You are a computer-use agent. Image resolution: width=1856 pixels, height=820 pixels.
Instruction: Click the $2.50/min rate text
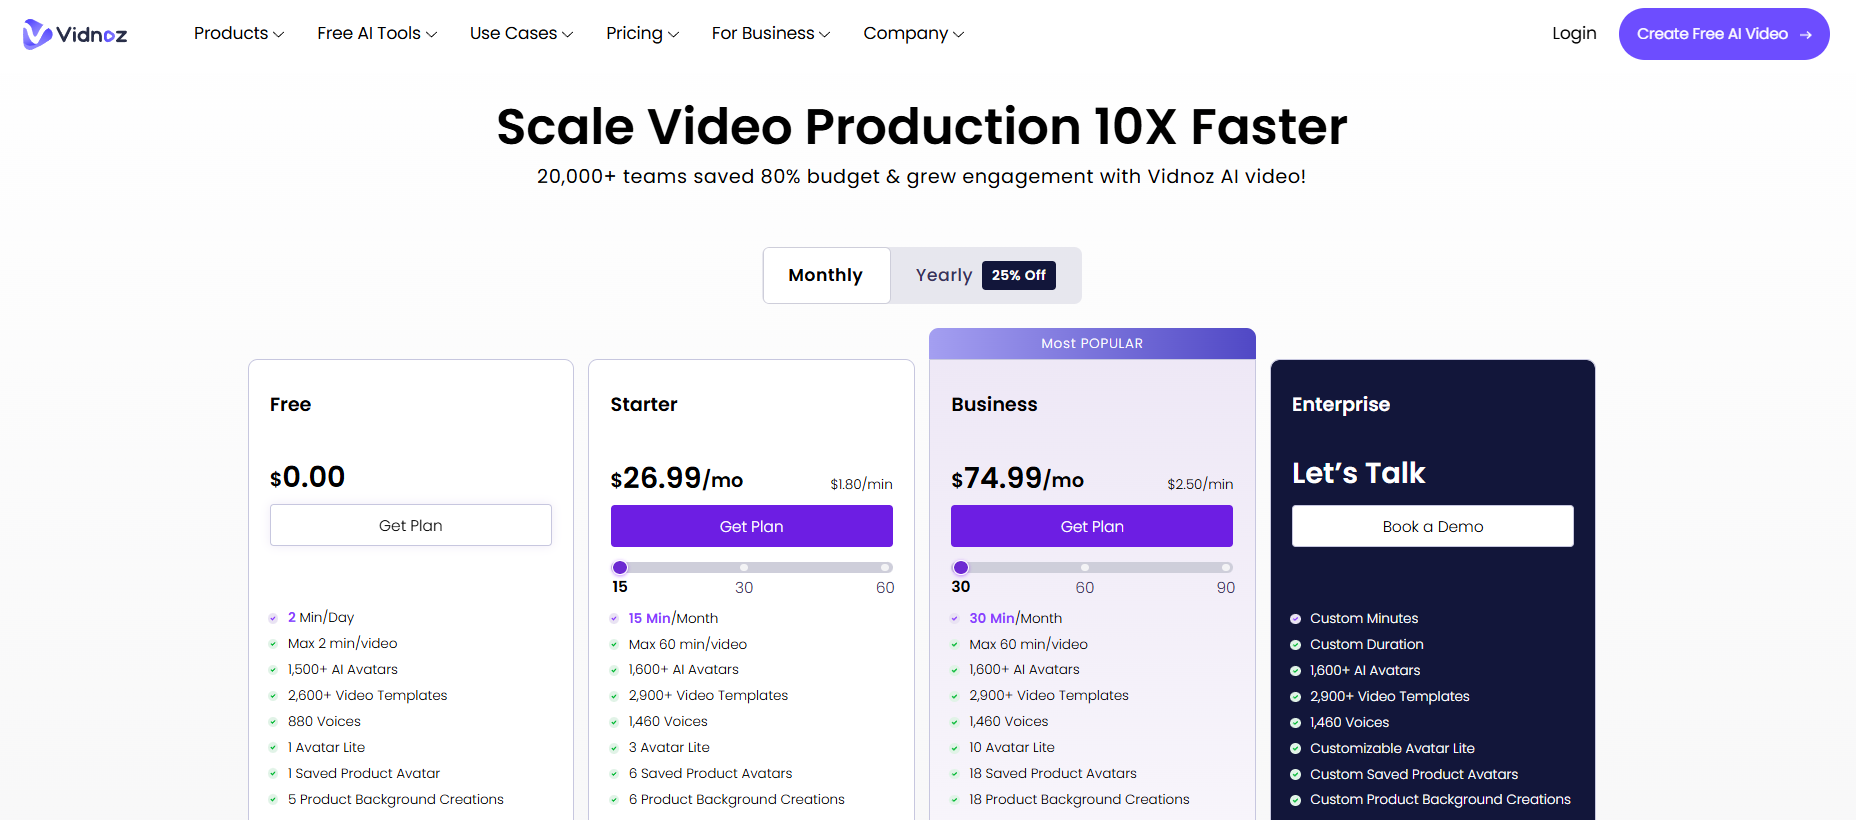1200,484
